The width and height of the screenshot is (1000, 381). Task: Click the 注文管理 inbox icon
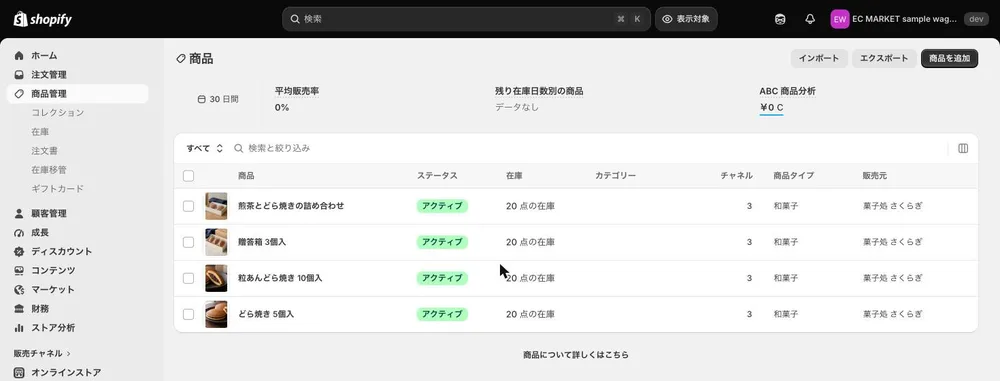[x=19, y=75]
